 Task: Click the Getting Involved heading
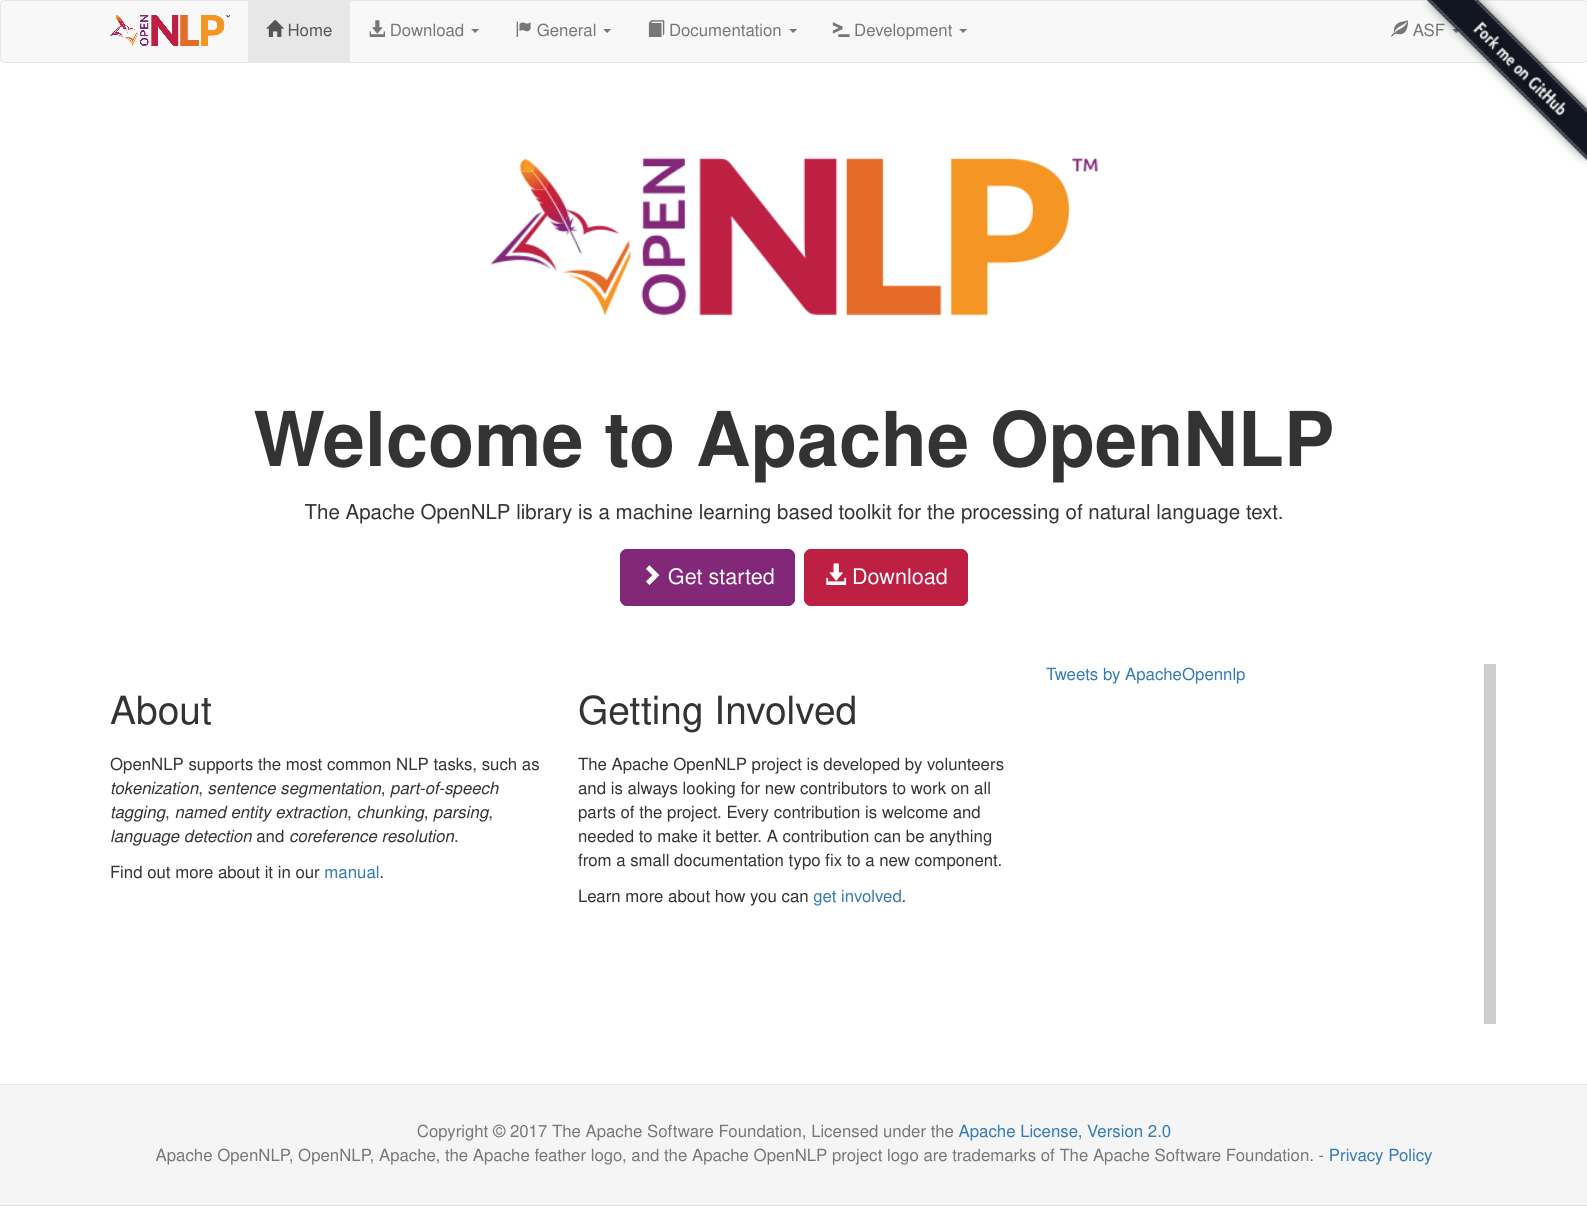point(717,711)
